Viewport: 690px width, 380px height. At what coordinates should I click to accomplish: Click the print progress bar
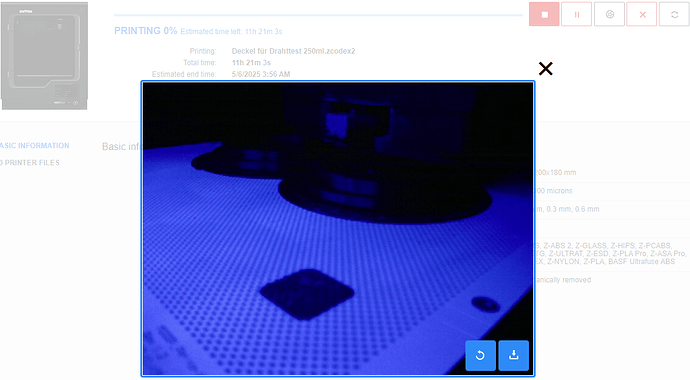318,15
